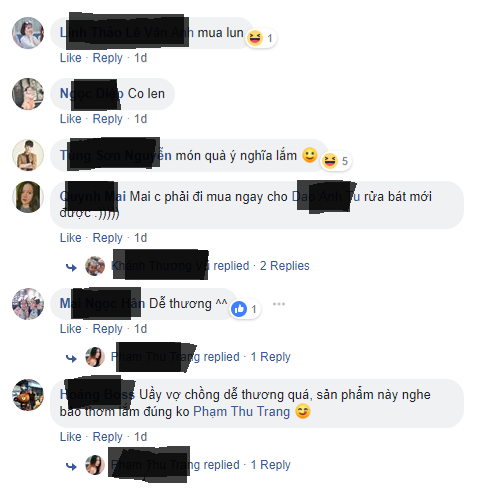Click the thumbs-up reaction on 'Dễ thương' comment
480x496 pixels.
(239, 309)
